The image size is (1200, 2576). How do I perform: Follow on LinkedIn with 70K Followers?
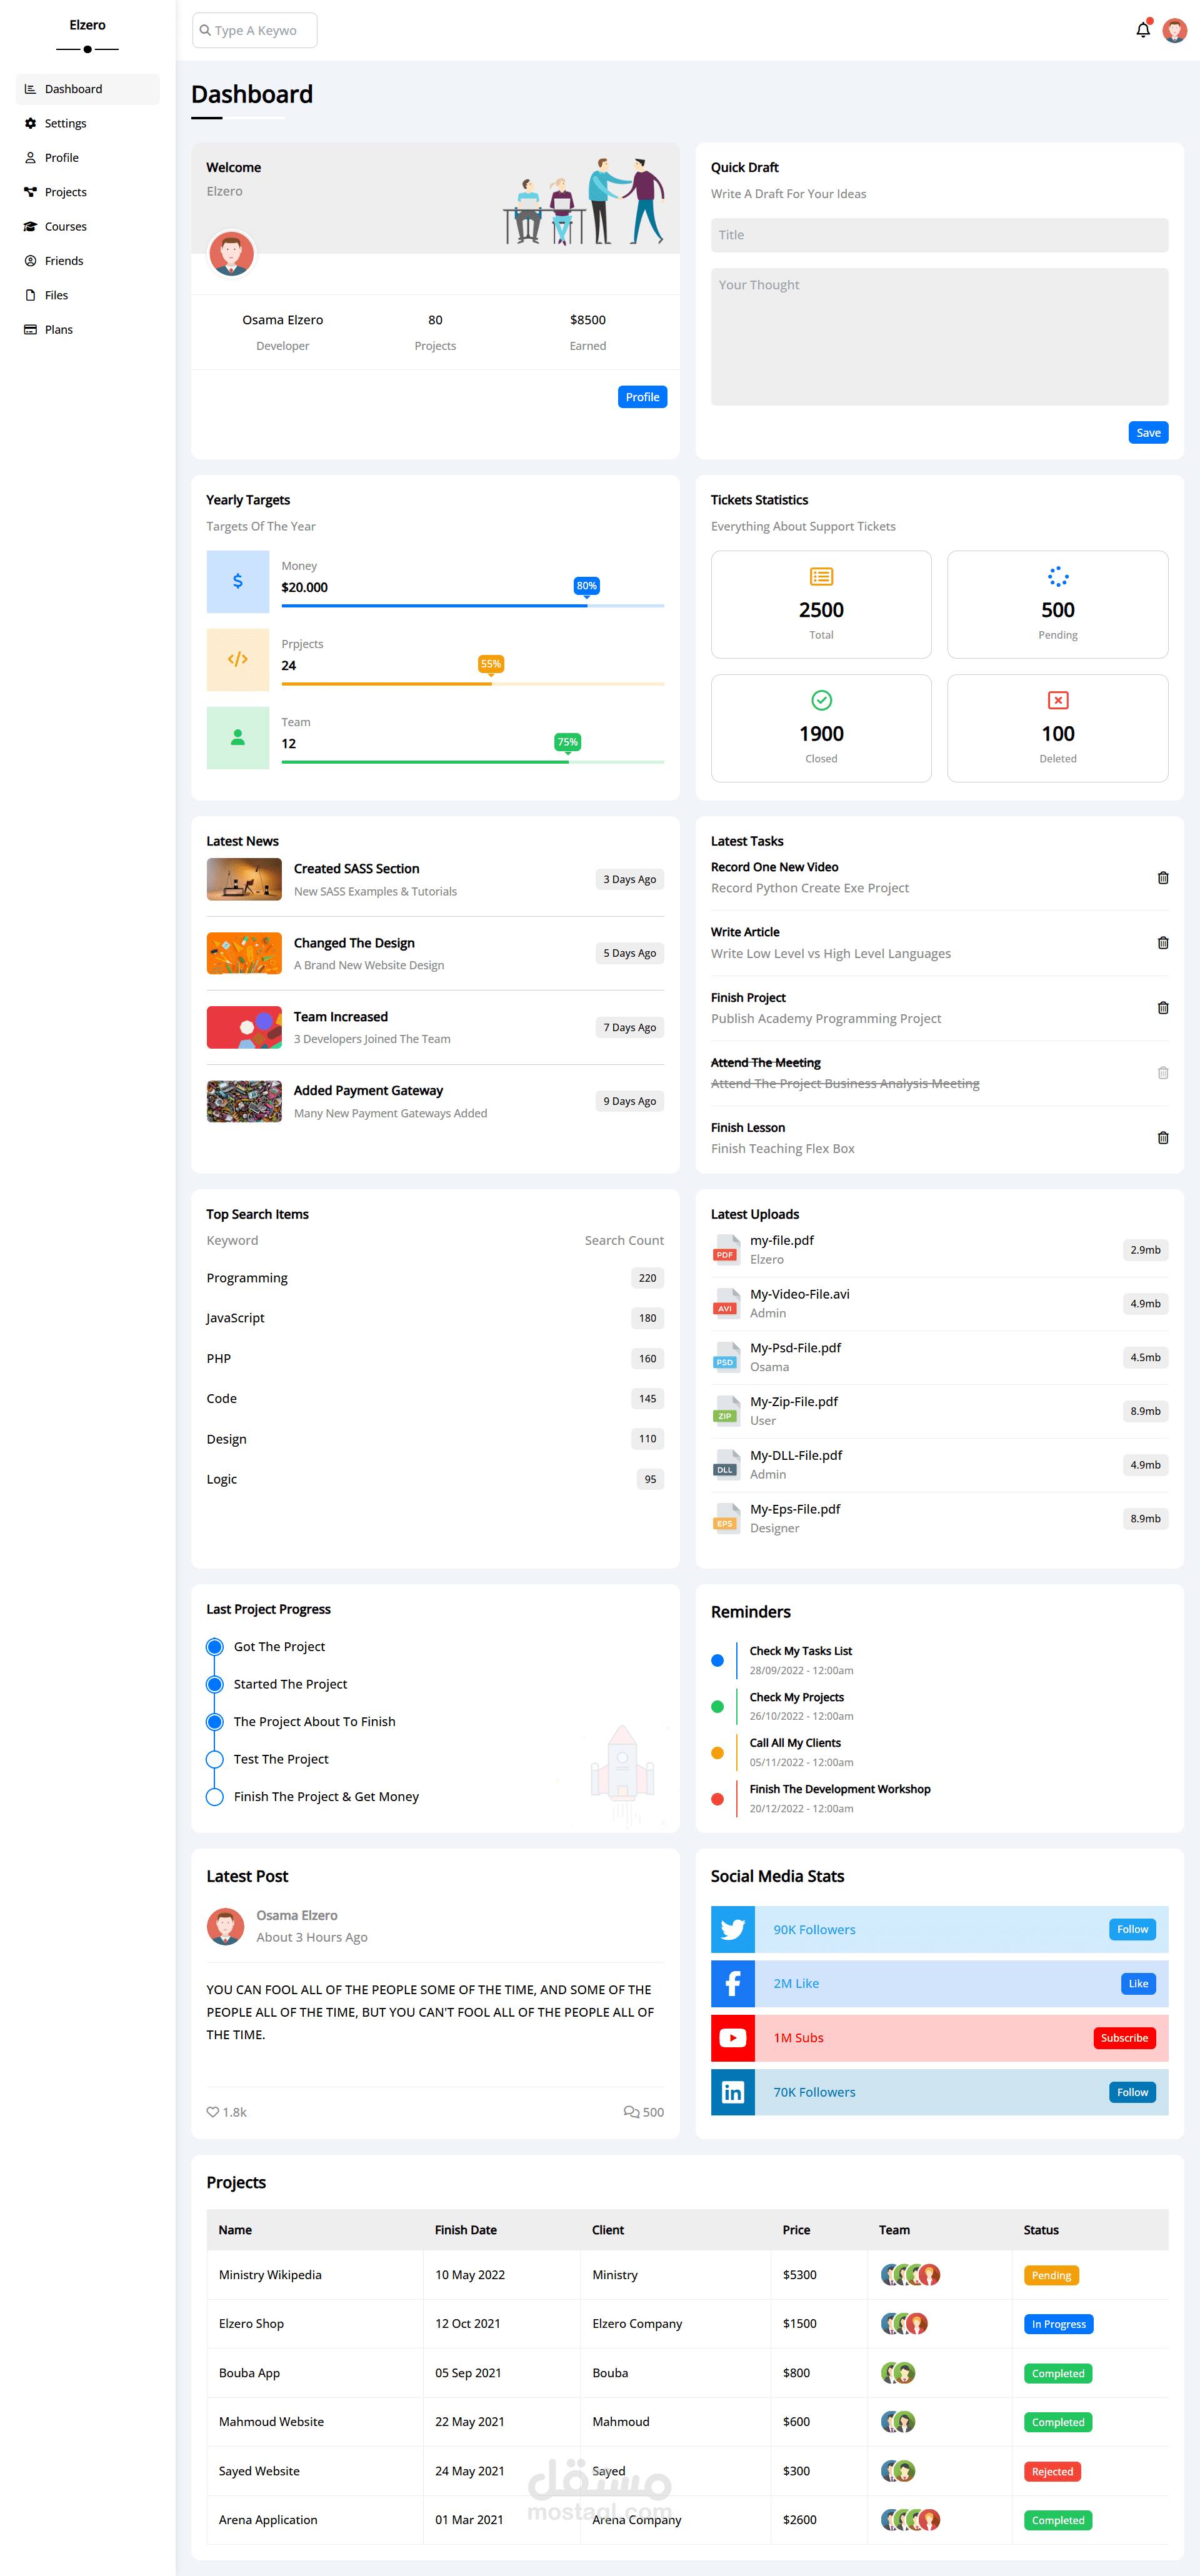1132,2092
